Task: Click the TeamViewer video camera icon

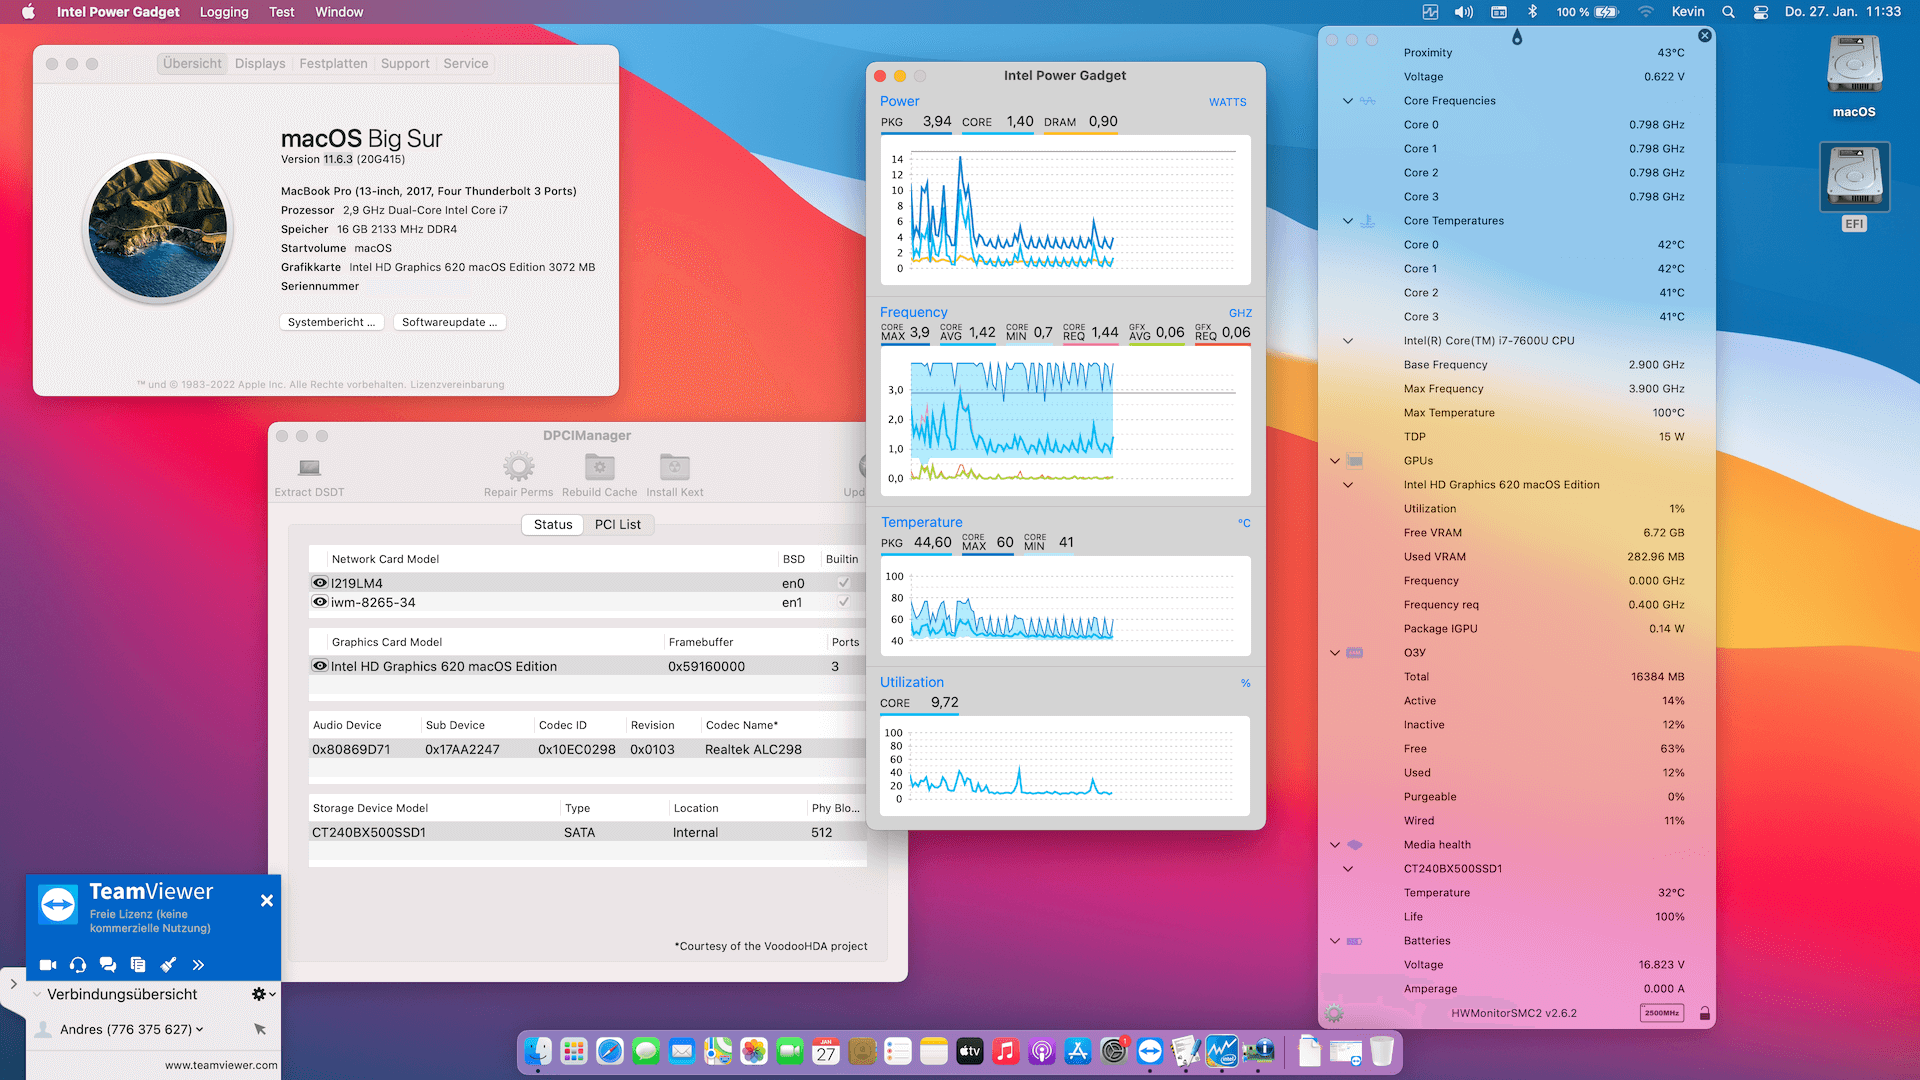Action: click(x=48, y=965)
